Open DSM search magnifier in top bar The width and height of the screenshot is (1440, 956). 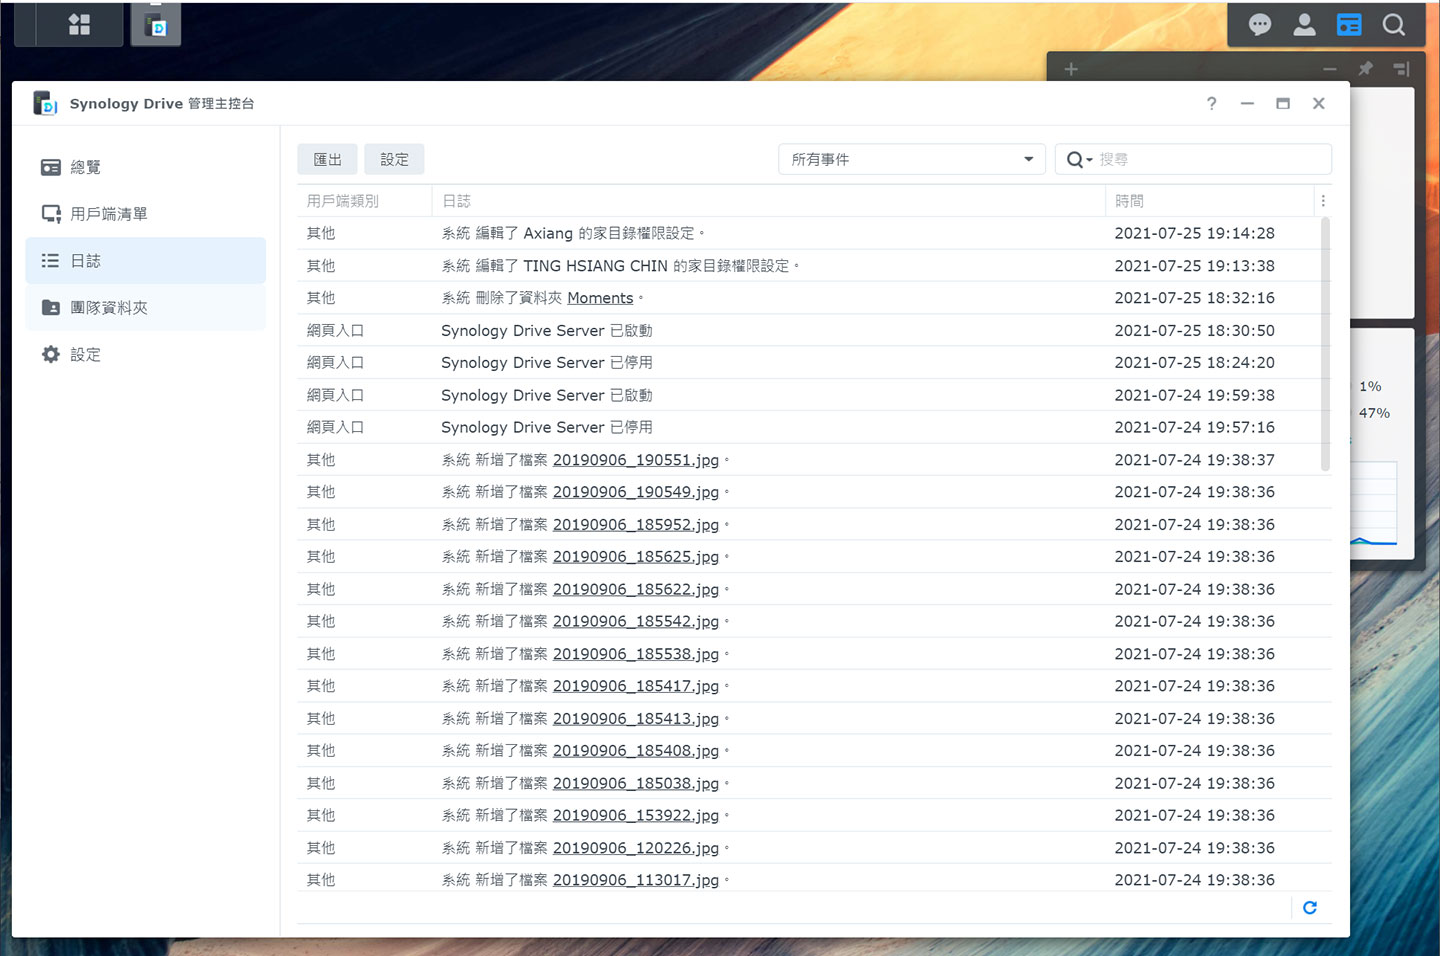1393,25
